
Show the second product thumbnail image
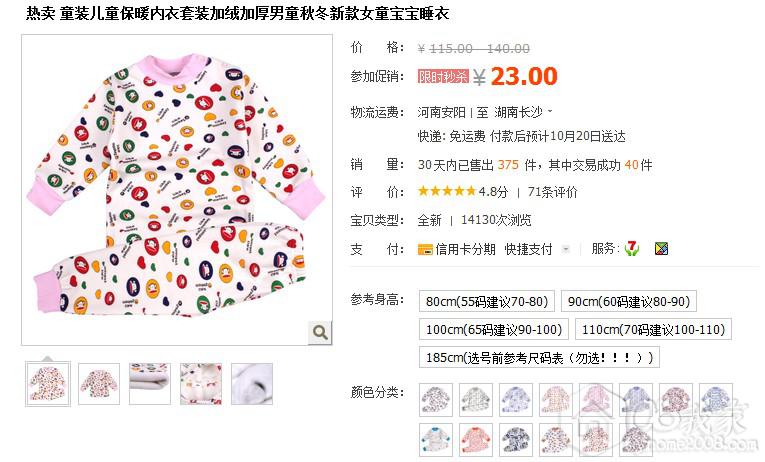pos(99,384)
